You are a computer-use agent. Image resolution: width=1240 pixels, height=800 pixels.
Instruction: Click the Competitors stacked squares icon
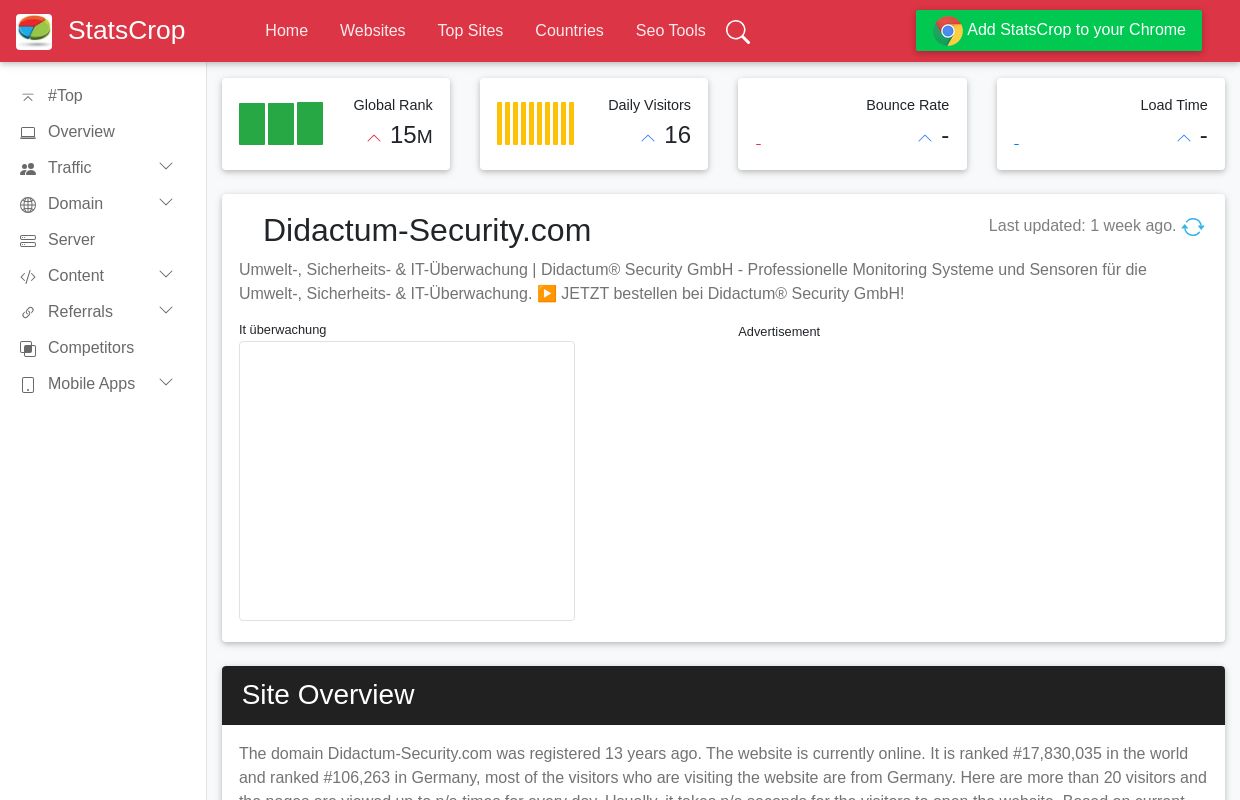coord(28,349)
